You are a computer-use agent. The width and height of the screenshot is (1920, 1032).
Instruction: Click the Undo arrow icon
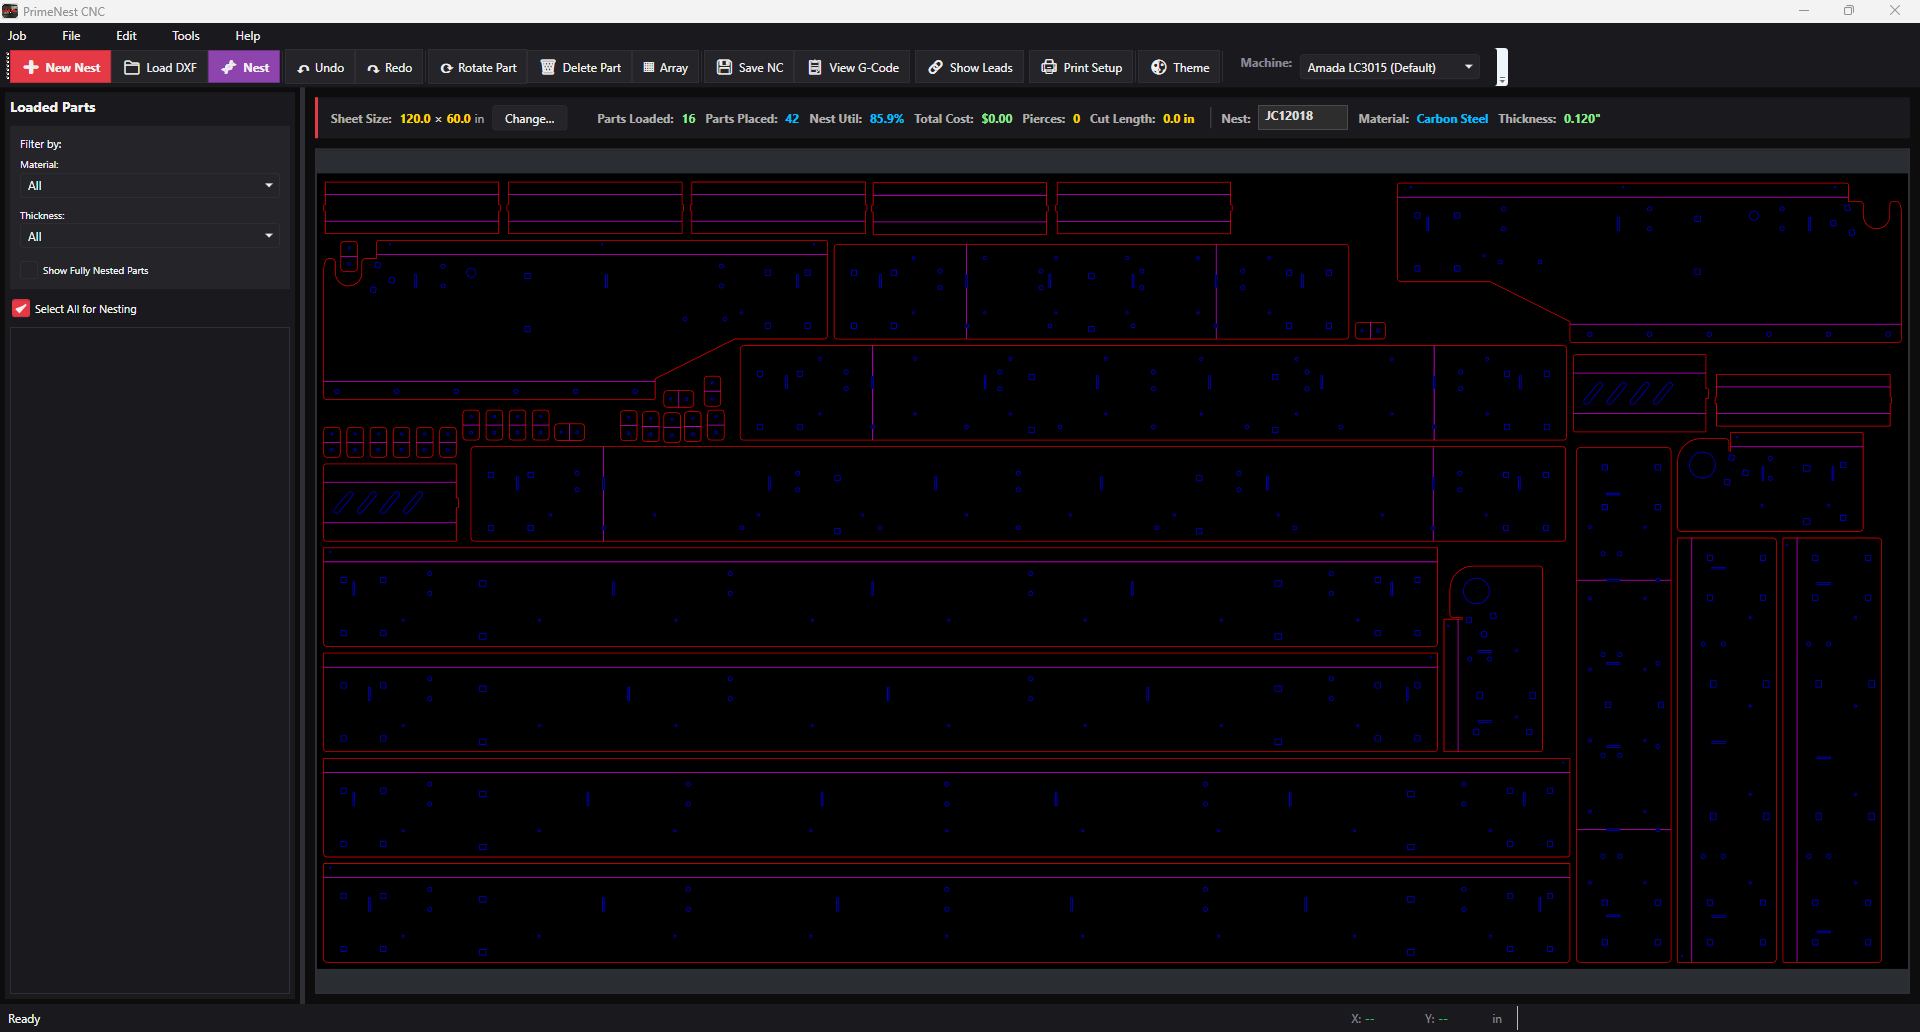click(x=303, y=68)
